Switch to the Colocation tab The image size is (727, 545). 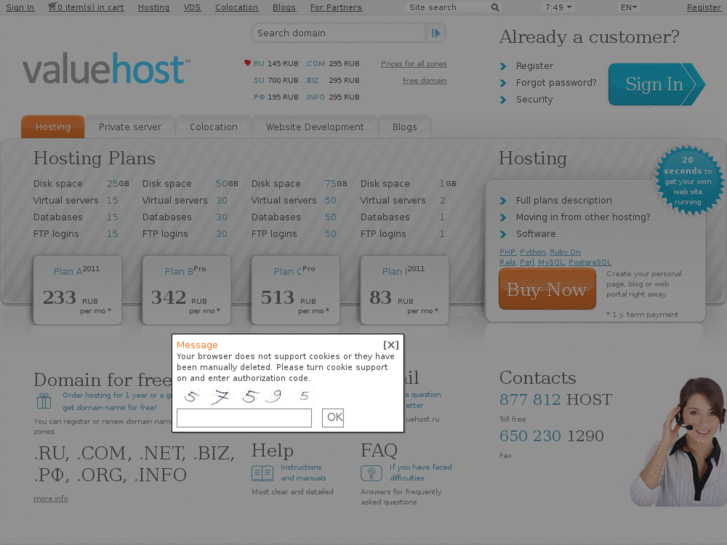coord(213,127)
